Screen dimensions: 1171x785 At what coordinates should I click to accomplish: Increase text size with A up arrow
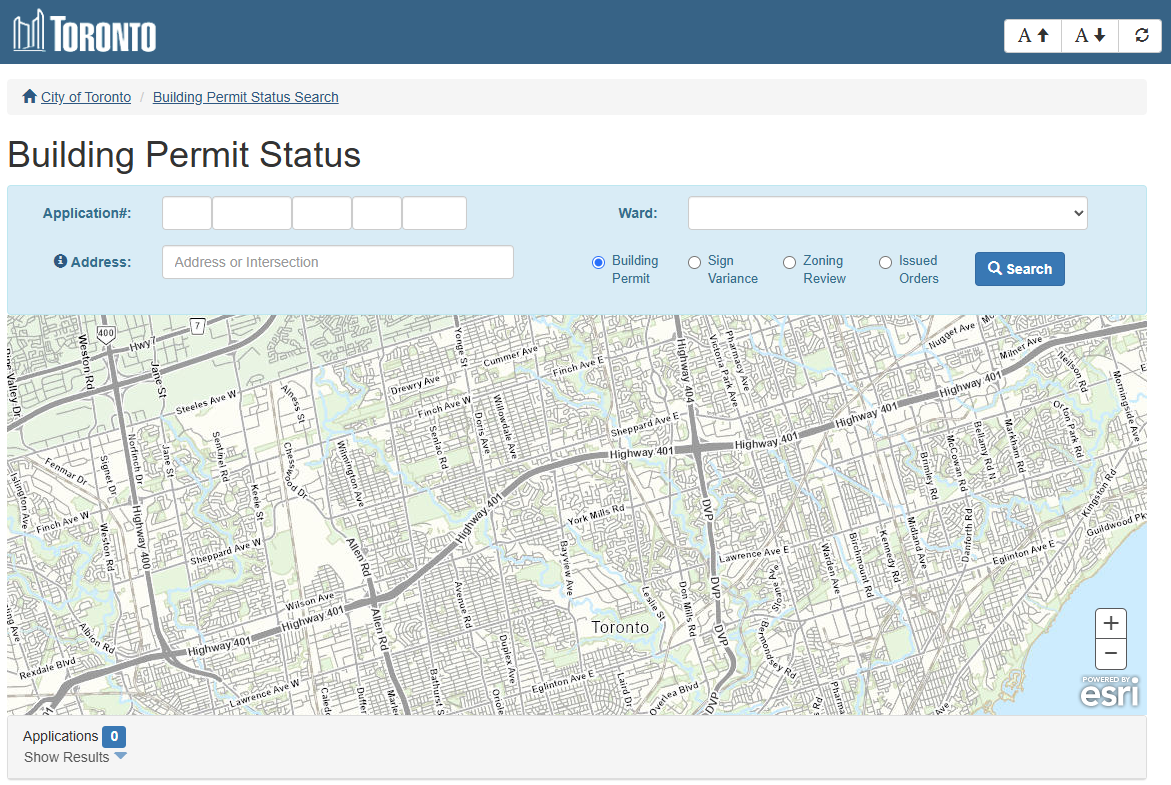(x=1033, y=35)
